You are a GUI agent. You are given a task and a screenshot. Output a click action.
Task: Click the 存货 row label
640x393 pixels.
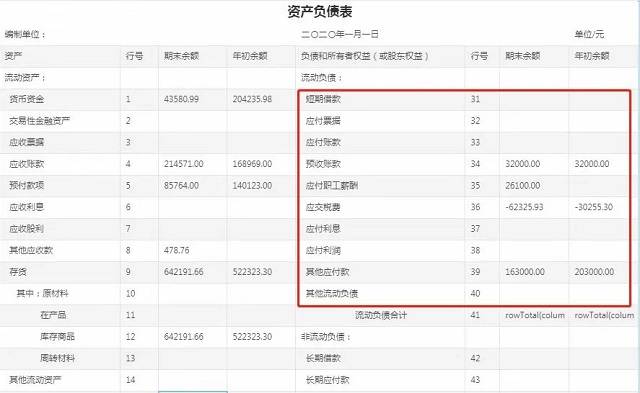(x=18, y=272)
